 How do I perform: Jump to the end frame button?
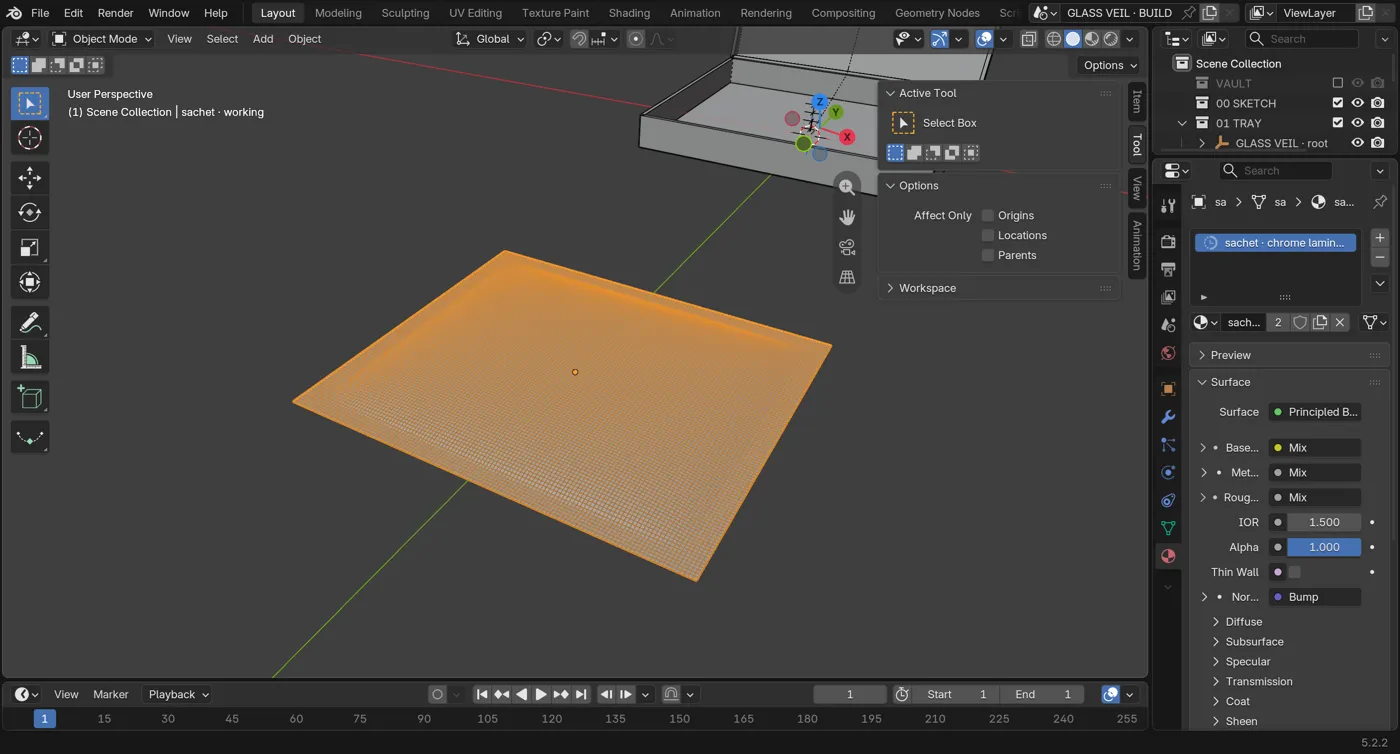(581, 694)
